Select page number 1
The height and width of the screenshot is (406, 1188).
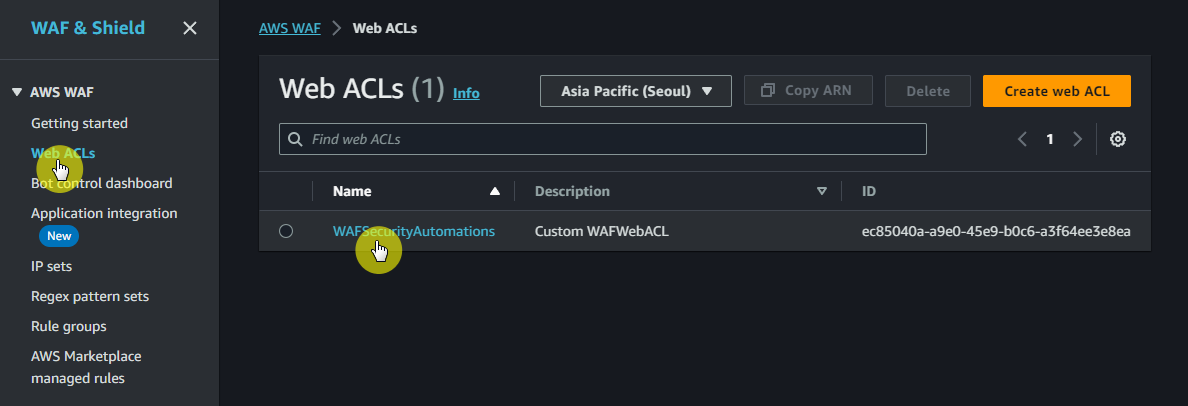point(1050,139)
